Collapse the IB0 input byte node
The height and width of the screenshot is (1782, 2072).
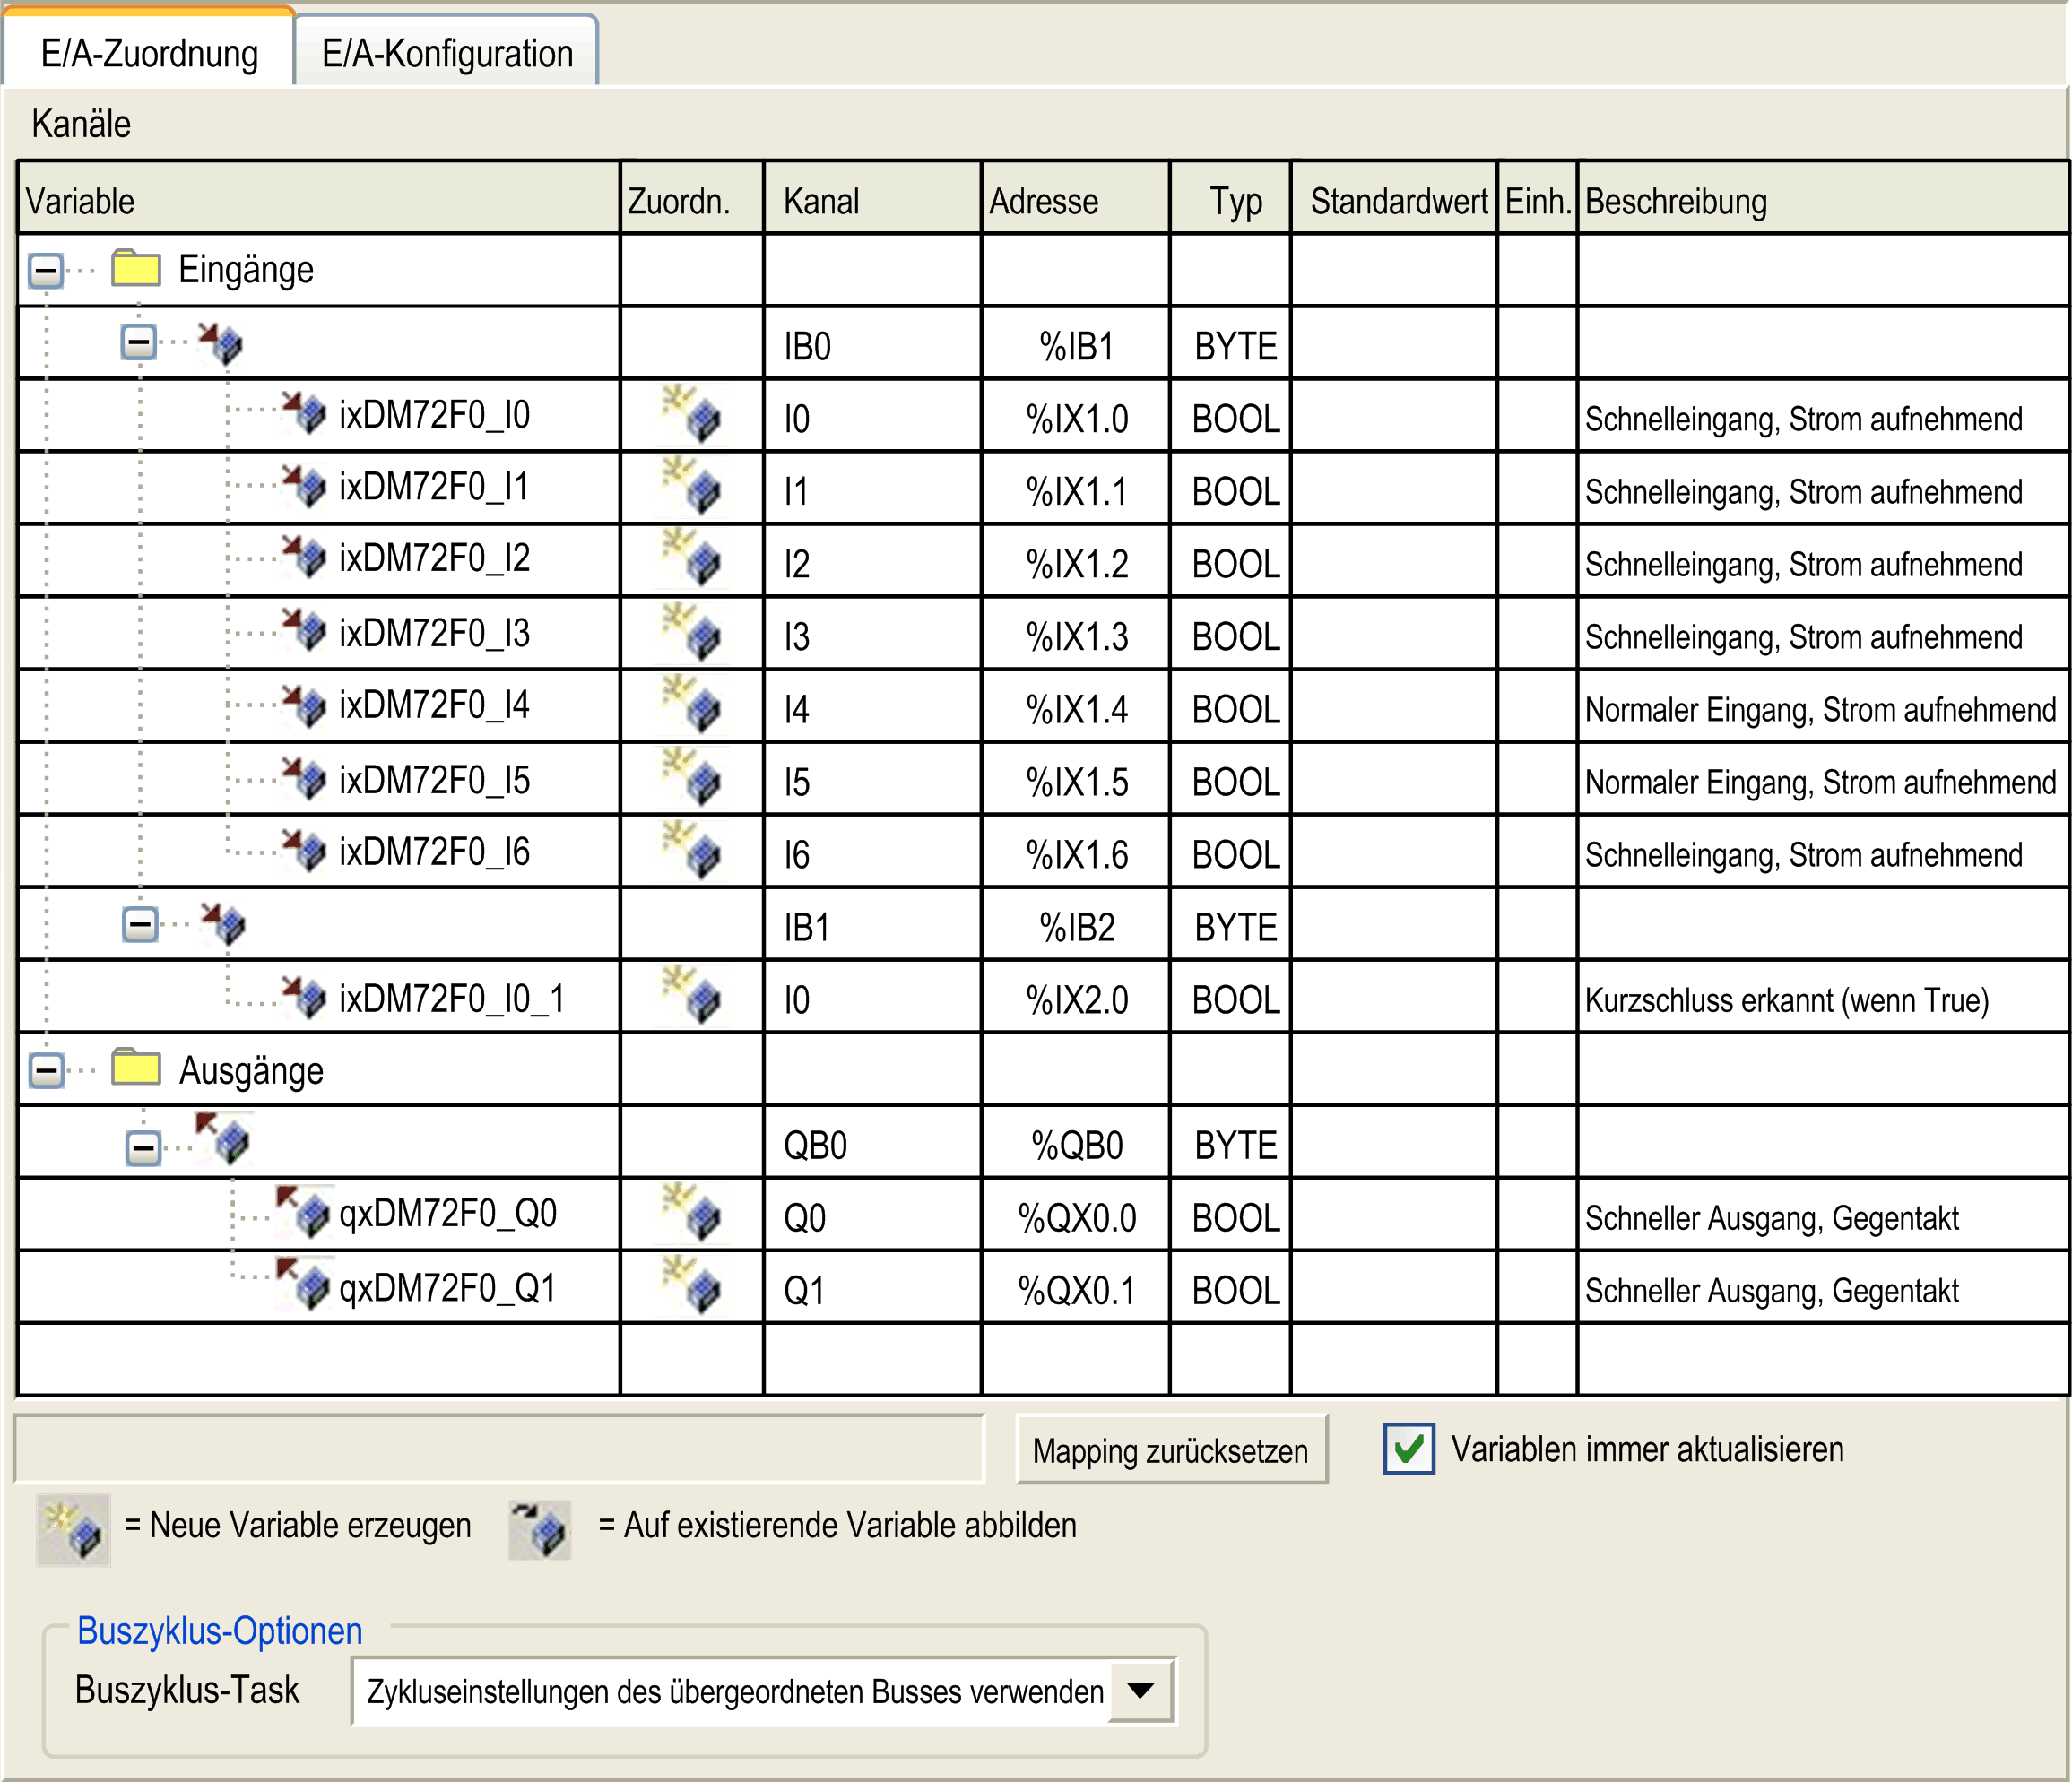pyautogui.click(x=138, y=342)
